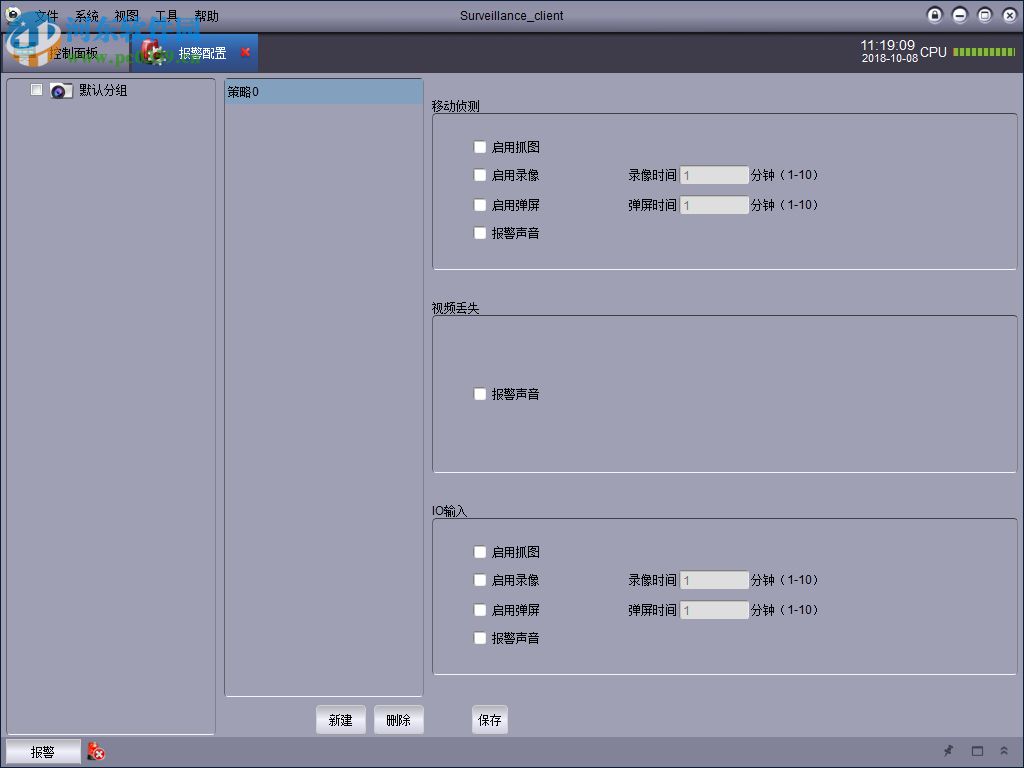The width and height of the screenshot is (1024, 768).
Task: Open the 系统 menu
Action: point(86,16)
